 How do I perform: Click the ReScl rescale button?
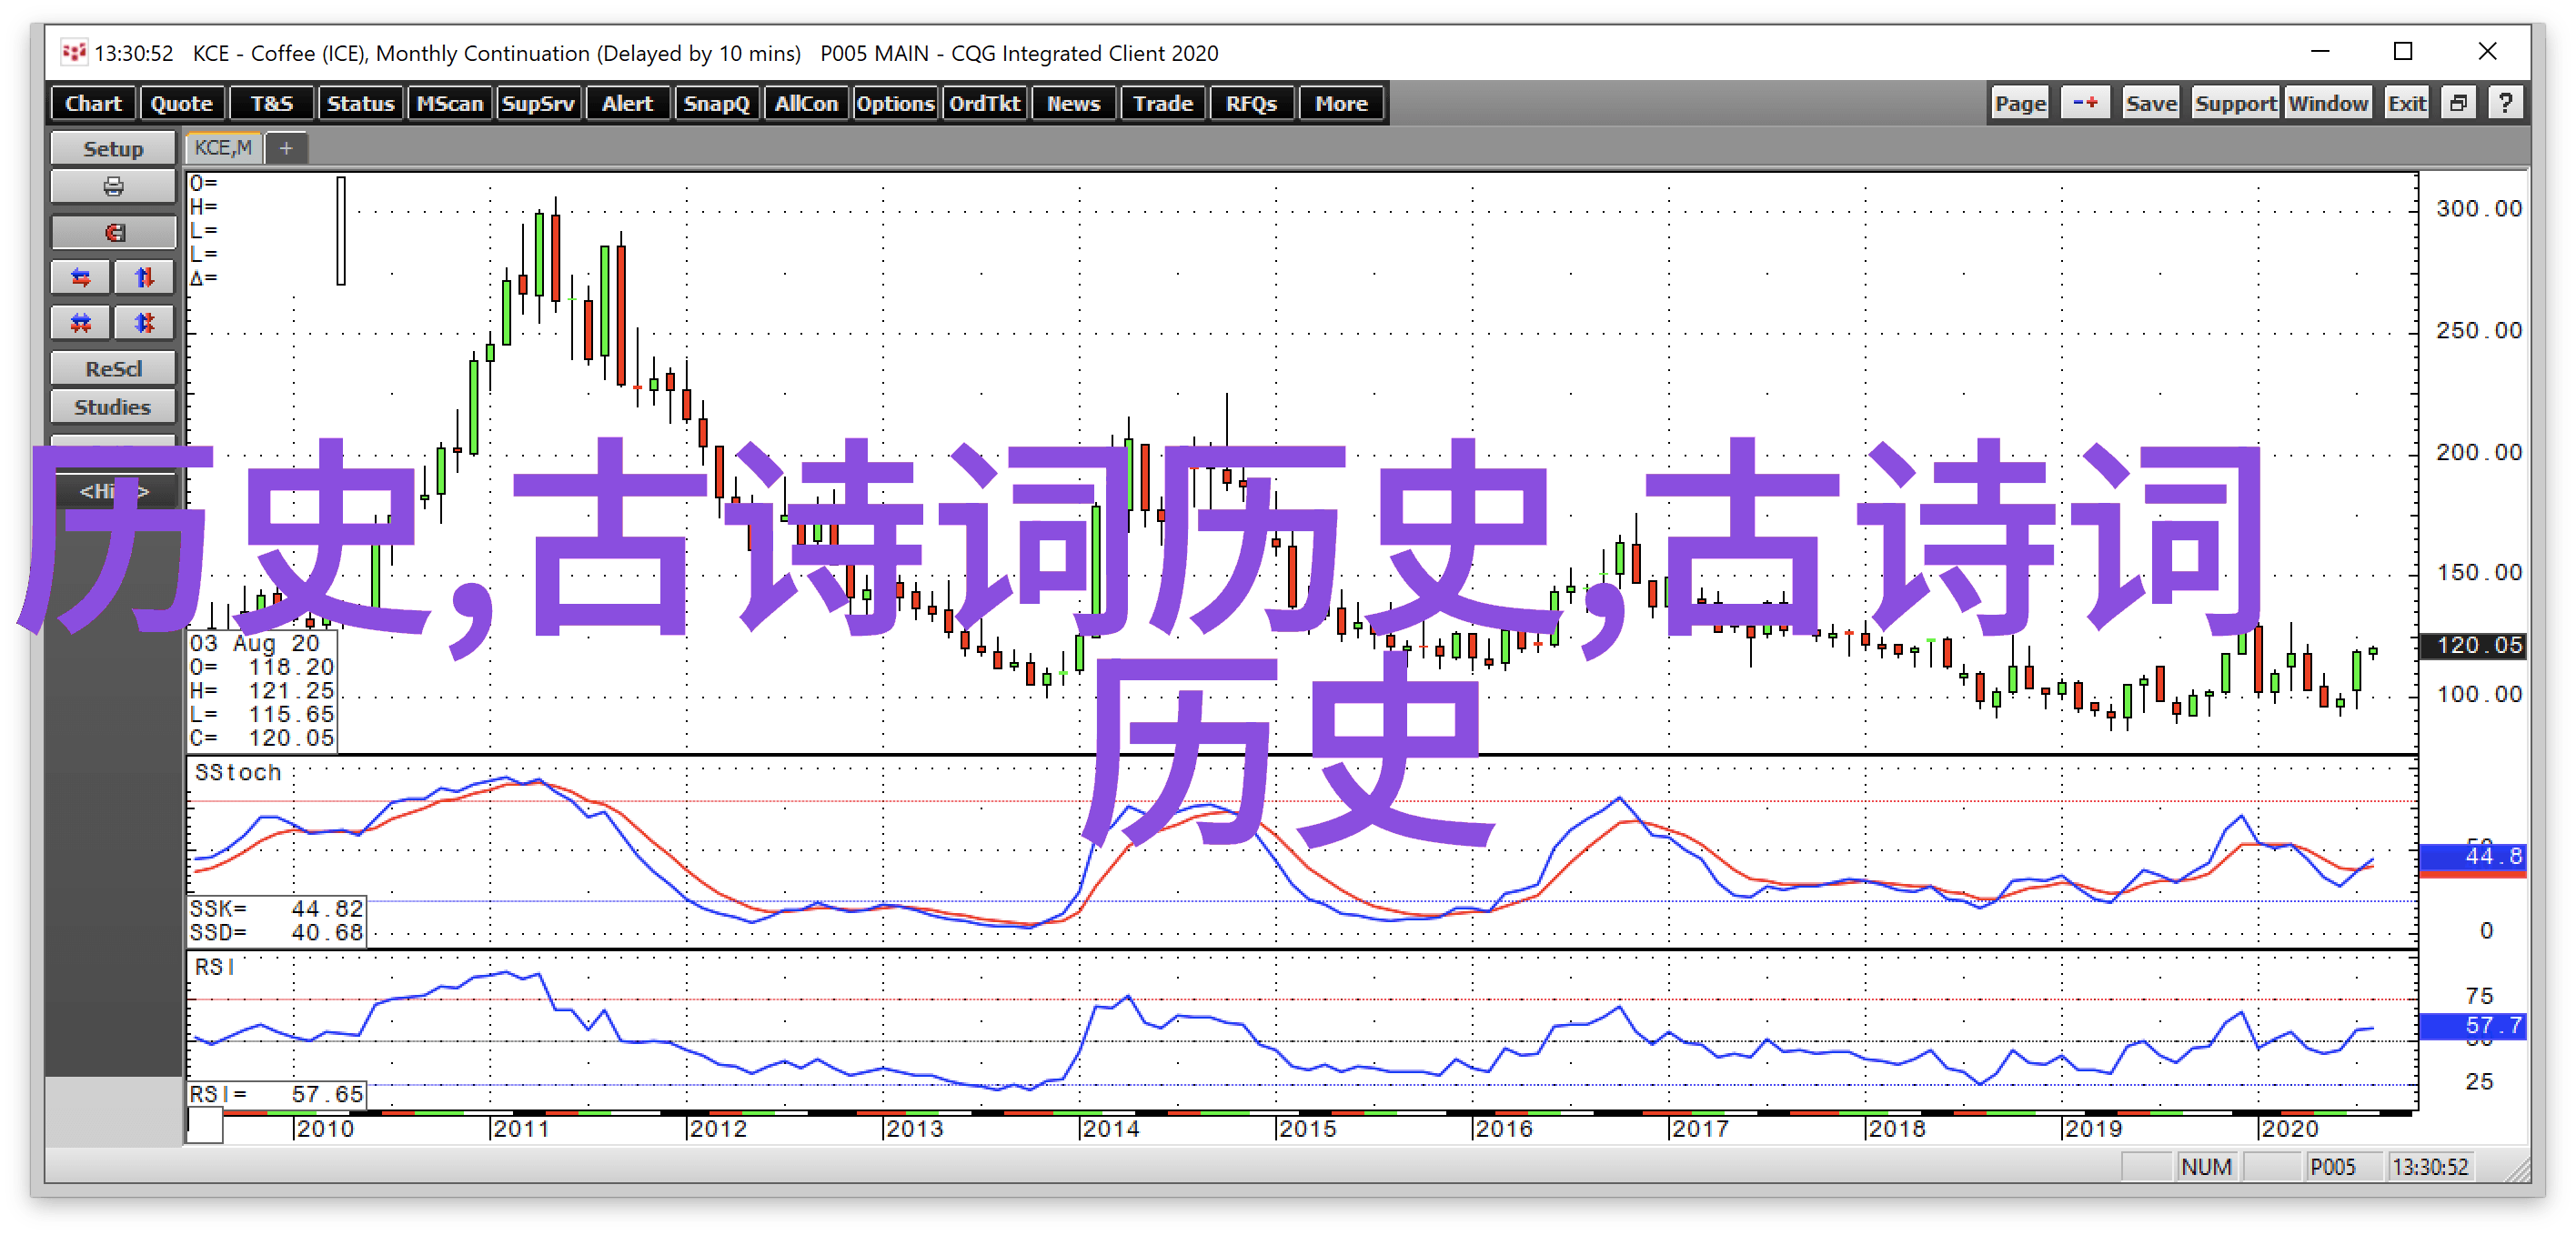point(113,368)
